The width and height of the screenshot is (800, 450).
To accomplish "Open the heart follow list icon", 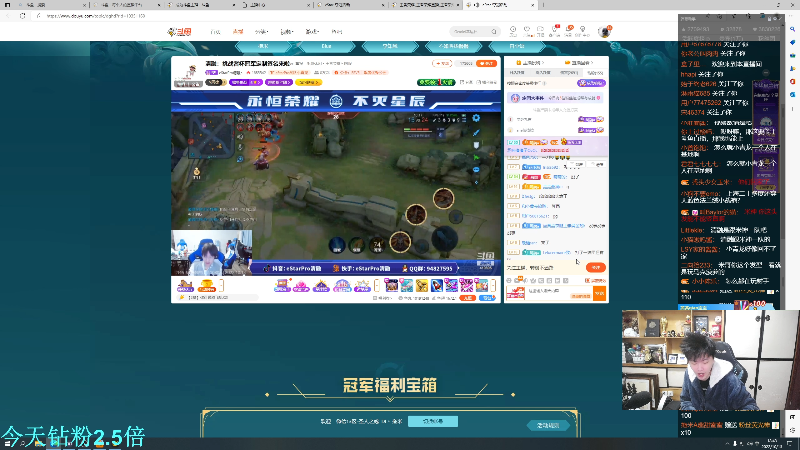I will pos(527,31).
